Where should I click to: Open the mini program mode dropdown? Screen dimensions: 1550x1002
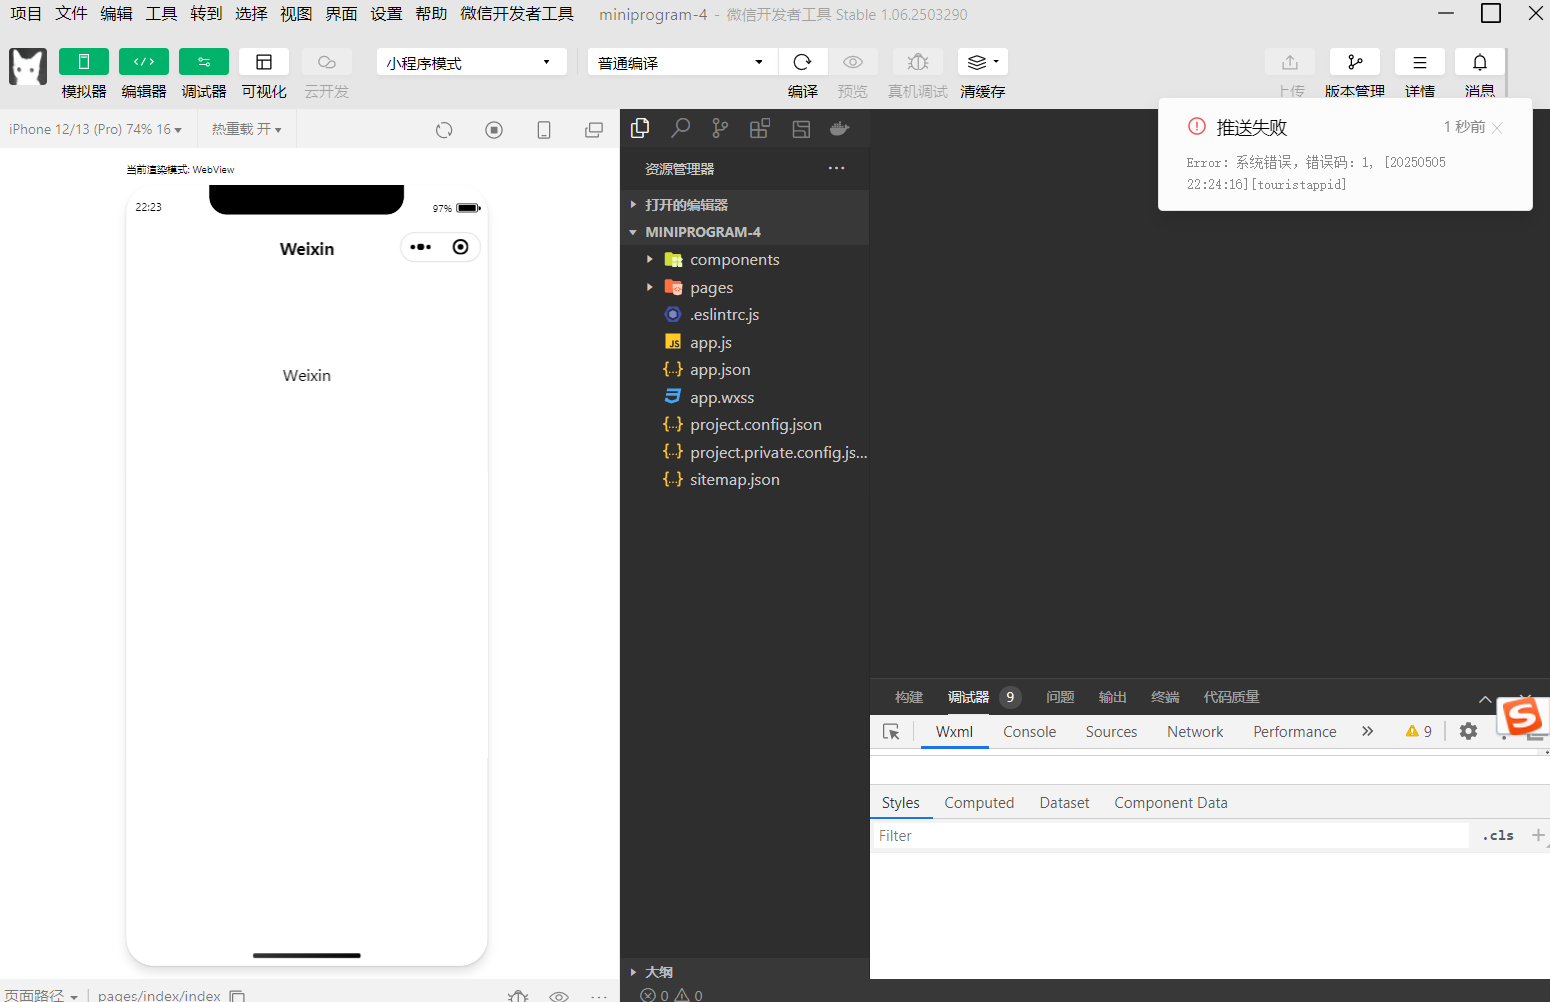[471, 62]
